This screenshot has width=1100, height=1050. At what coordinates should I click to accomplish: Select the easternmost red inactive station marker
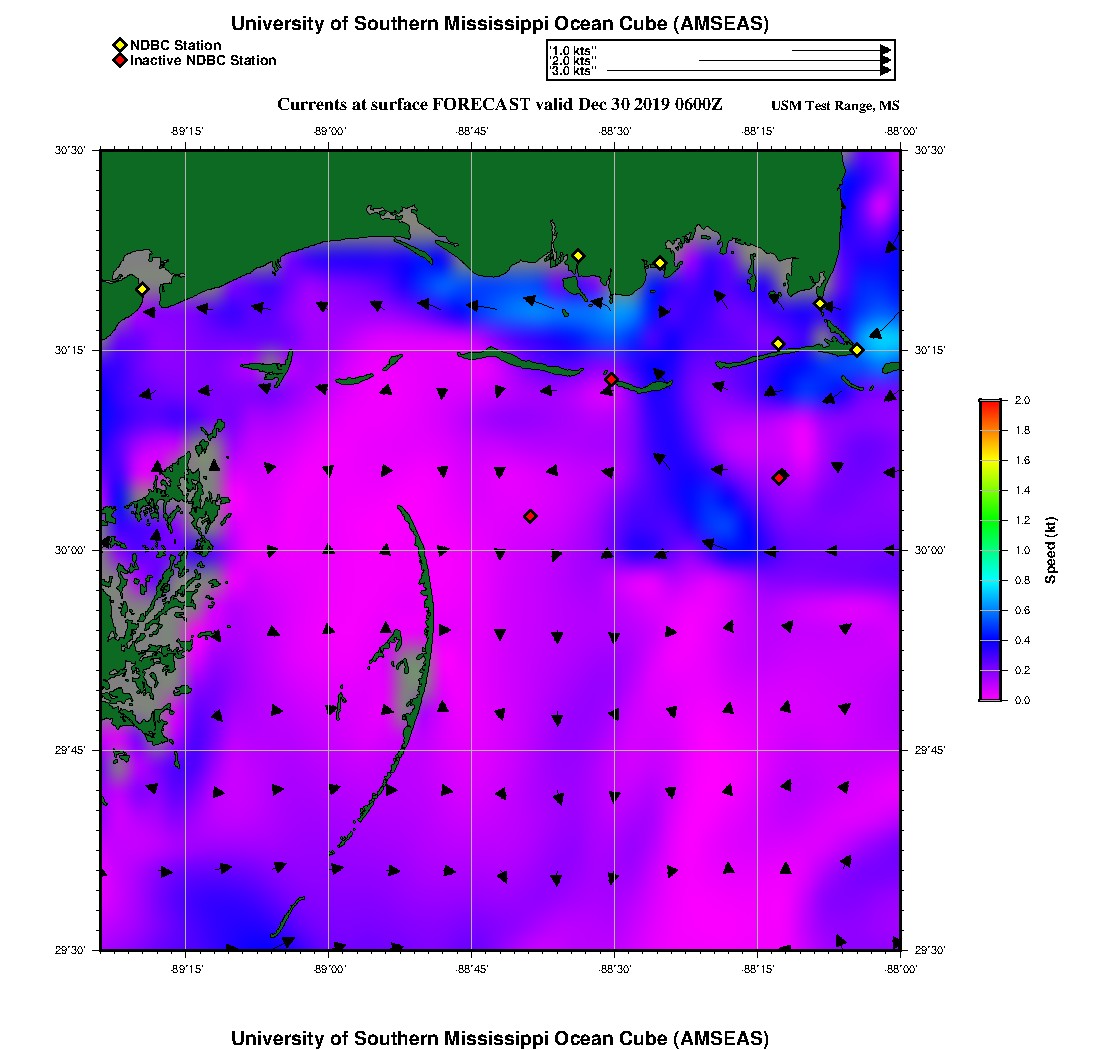coord(779,477)
